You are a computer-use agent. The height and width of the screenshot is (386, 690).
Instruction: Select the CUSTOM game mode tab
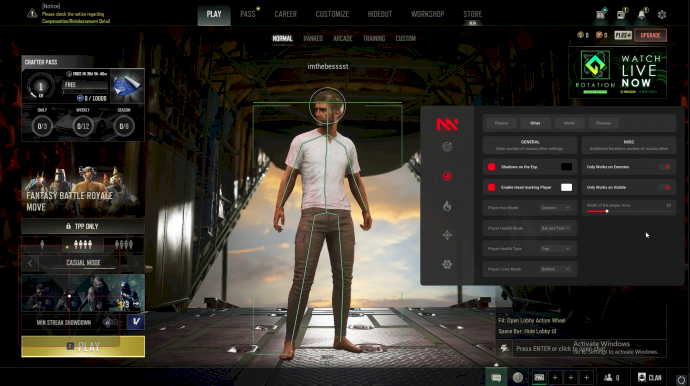tap(405, 38)
